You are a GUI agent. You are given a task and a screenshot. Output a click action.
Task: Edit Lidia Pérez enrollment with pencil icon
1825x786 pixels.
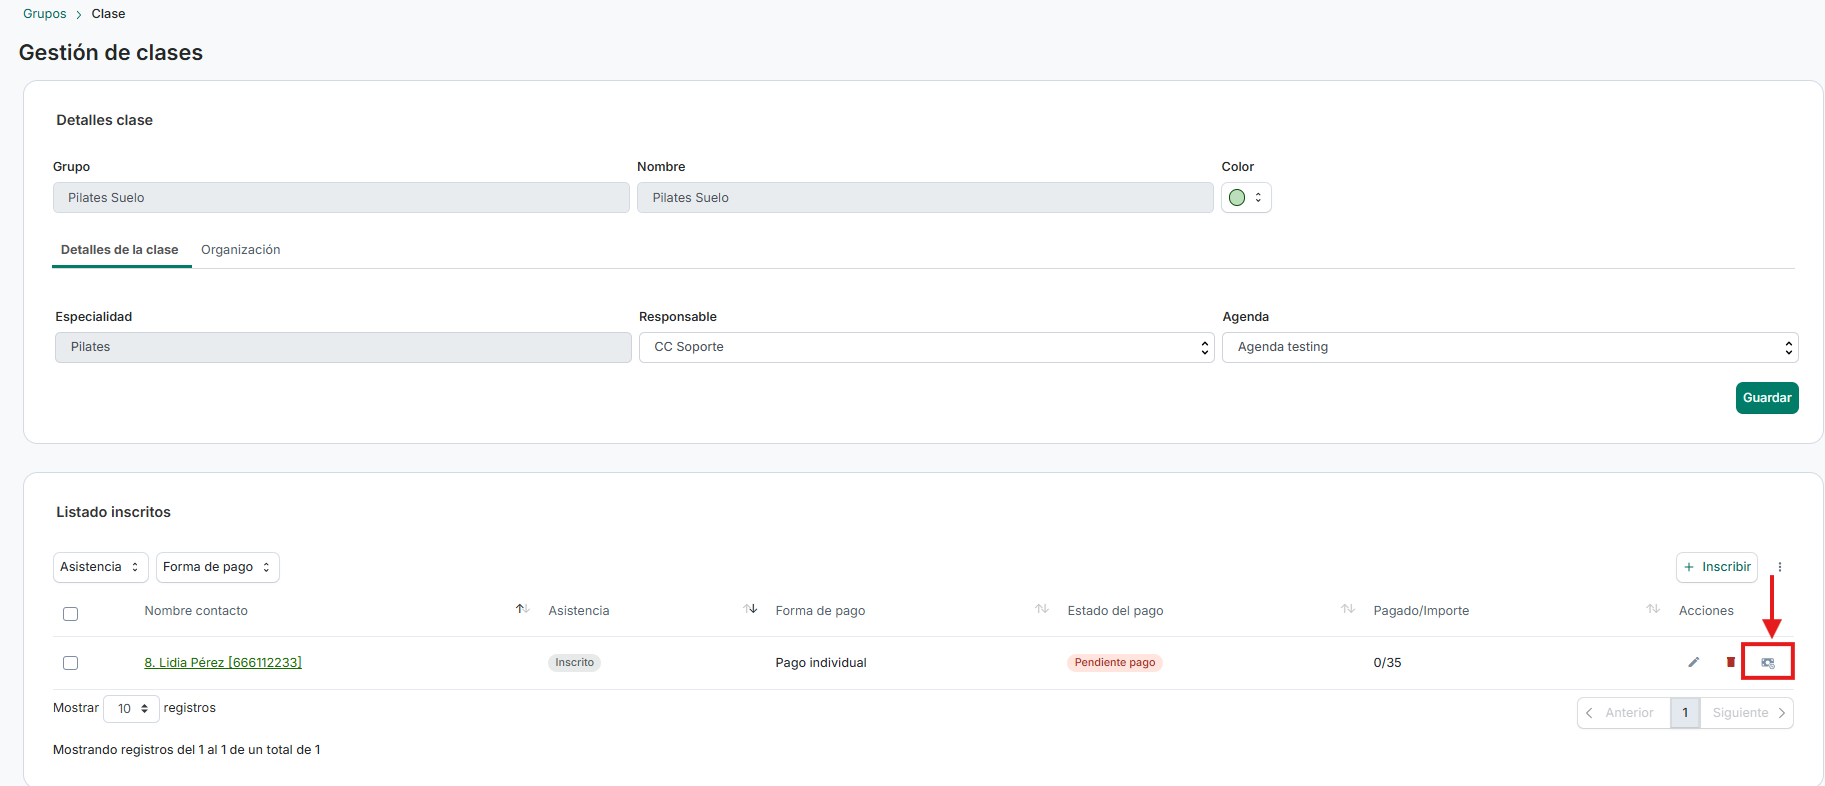point(1693,662)
